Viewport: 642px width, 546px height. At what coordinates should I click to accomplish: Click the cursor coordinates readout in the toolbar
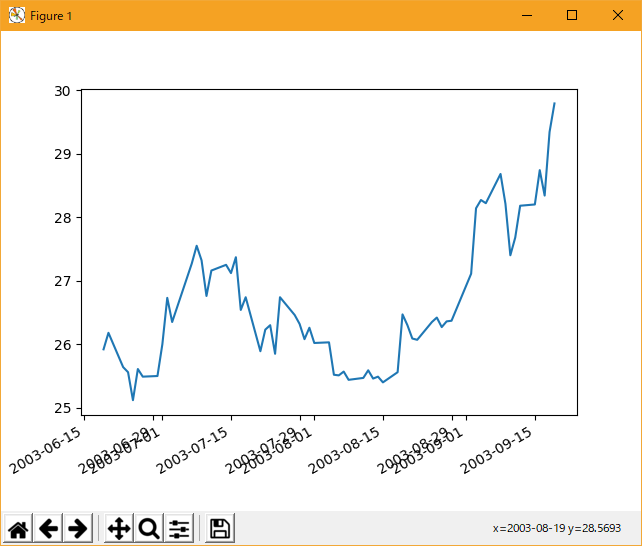[563, 528]
